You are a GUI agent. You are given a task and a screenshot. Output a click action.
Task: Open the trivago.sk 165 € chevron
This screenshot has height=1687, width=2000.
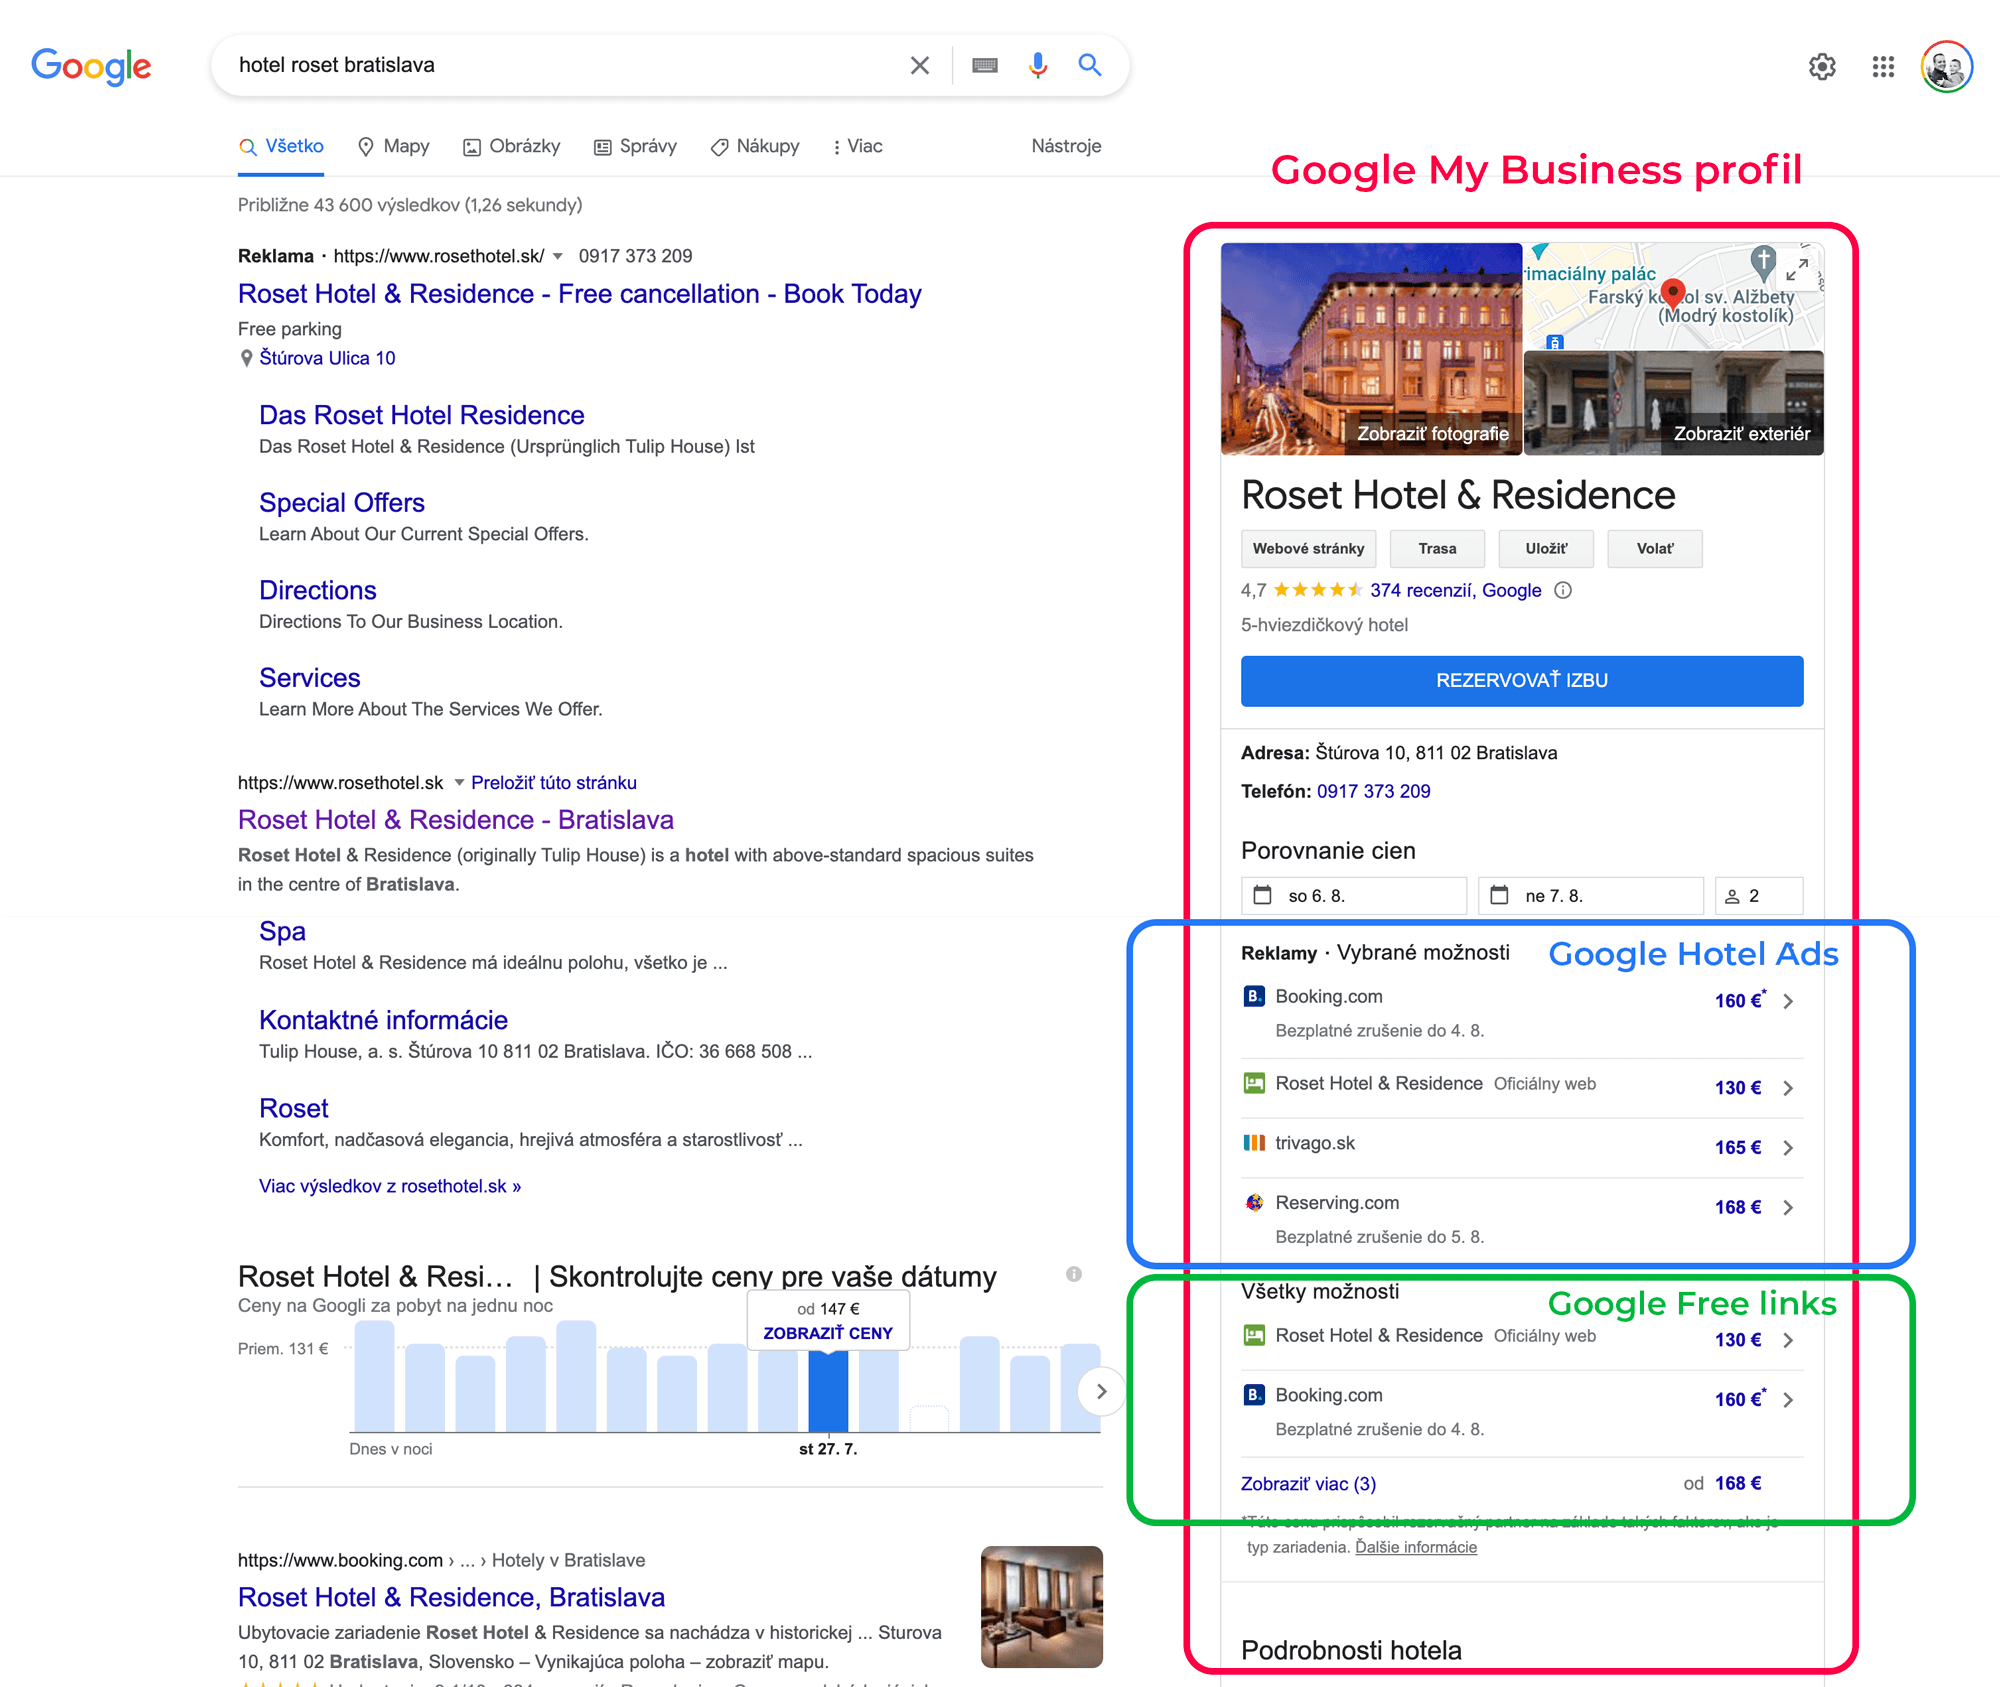(1789, 1148)
